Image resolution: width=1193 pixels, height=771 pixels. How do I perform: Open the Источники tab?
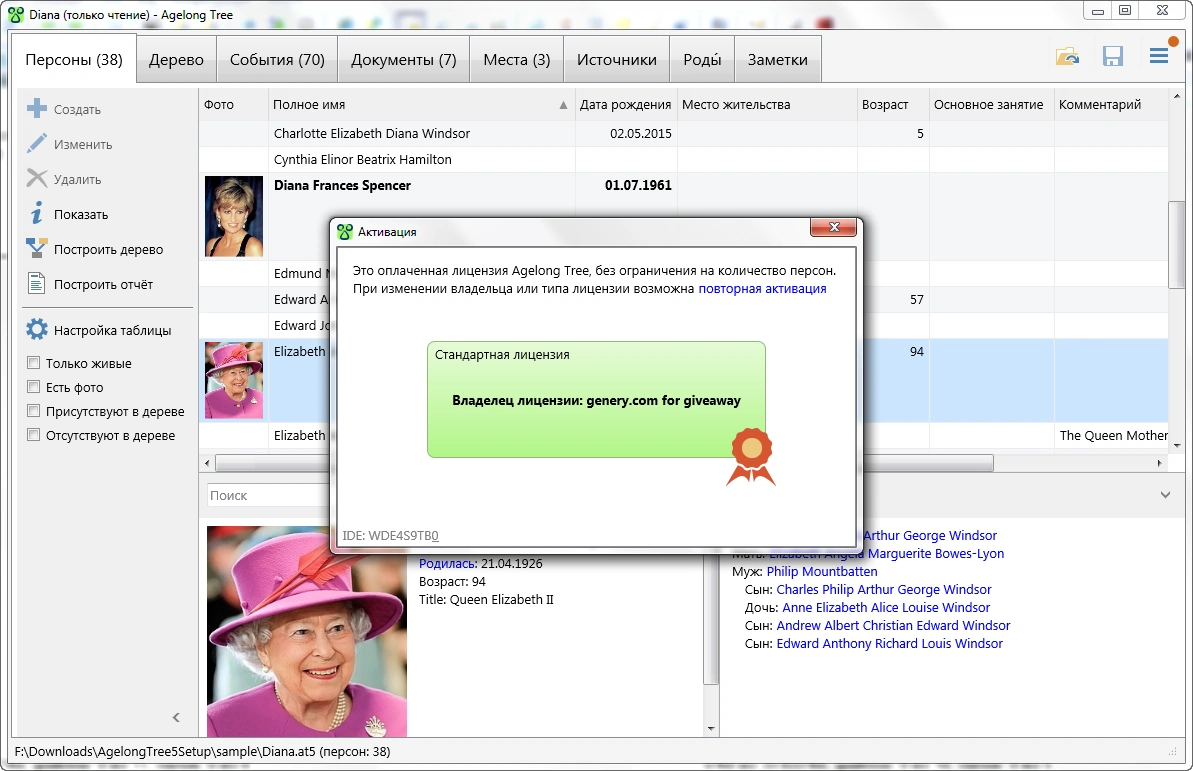(x=616, y=59)
